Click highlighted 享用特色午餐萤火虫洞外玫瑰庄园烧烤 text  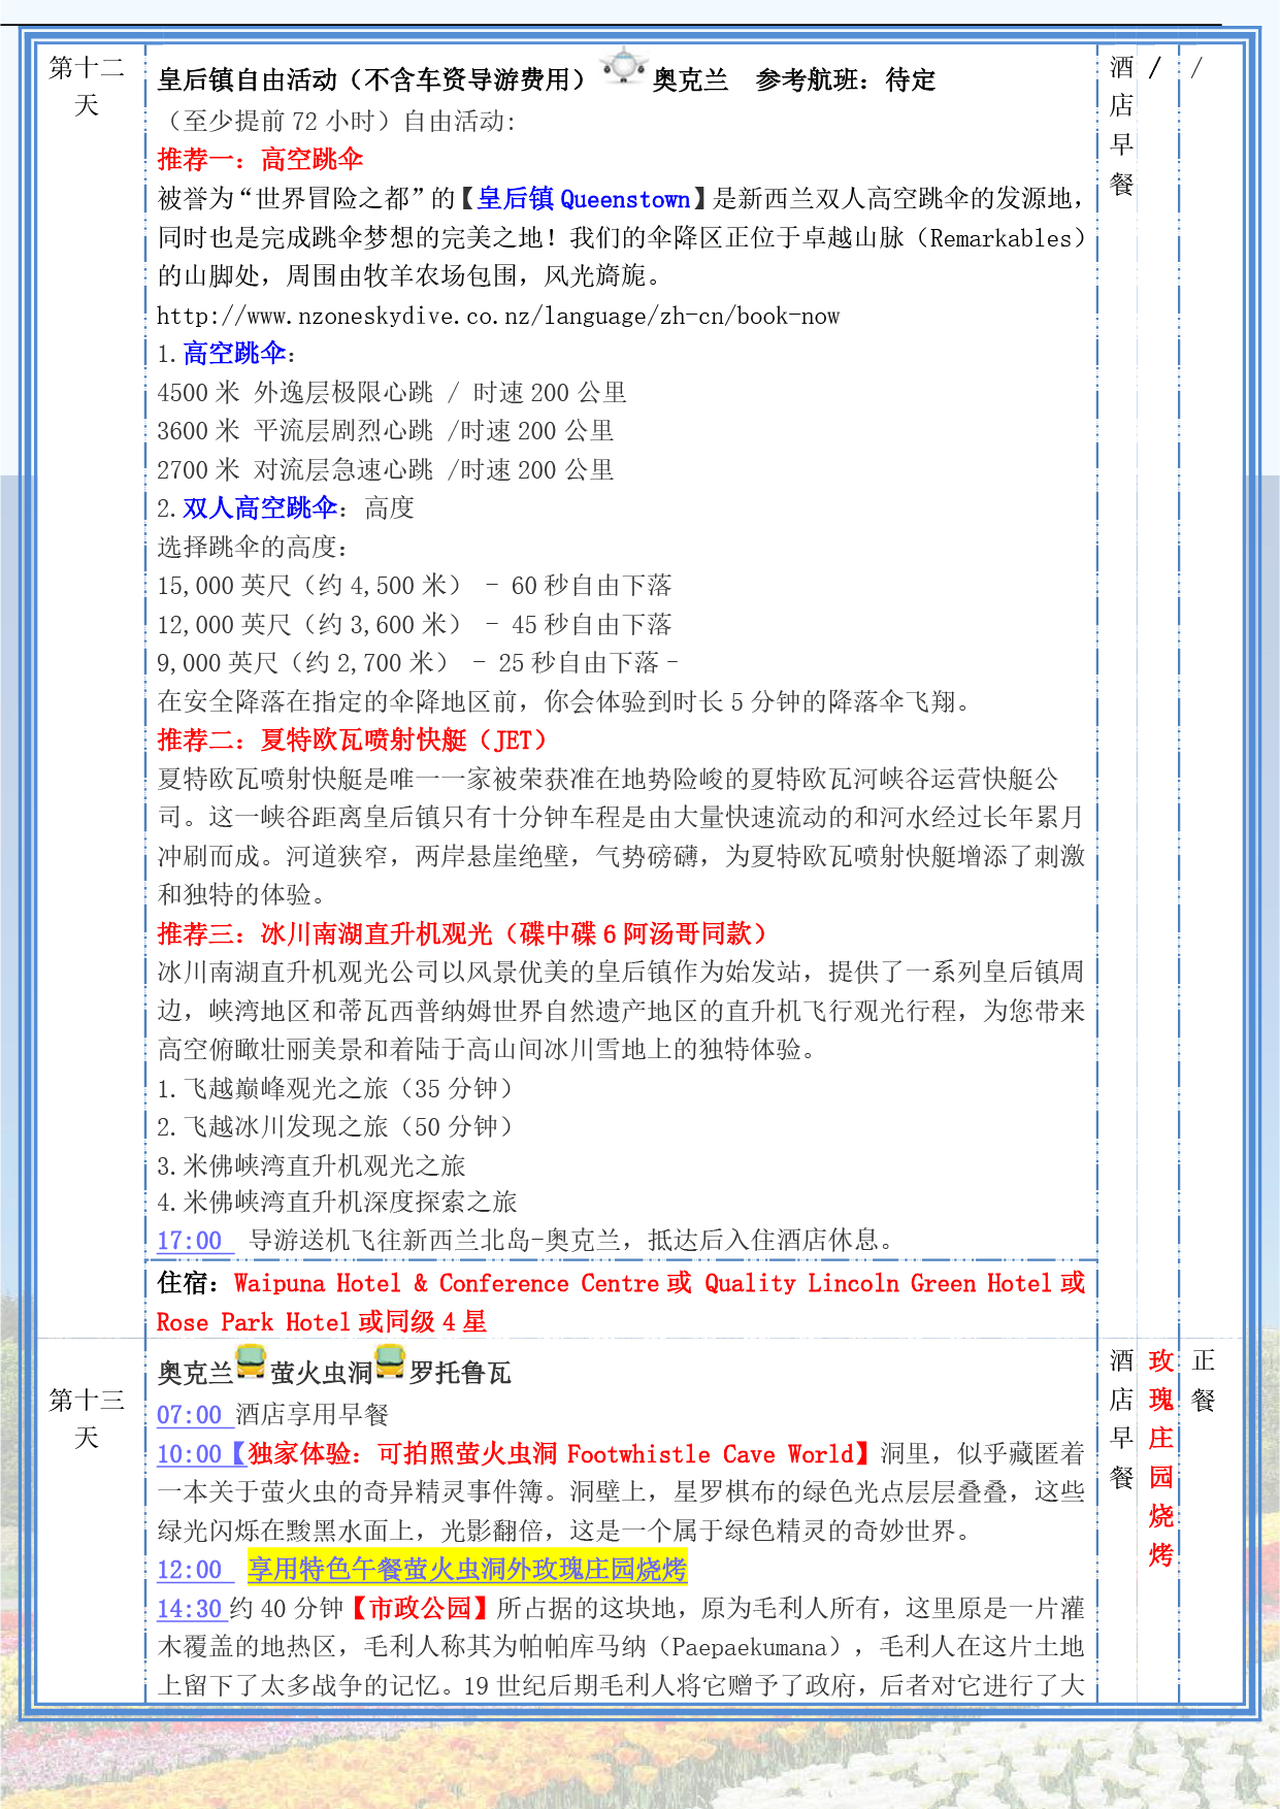[x=467, y=1570]
